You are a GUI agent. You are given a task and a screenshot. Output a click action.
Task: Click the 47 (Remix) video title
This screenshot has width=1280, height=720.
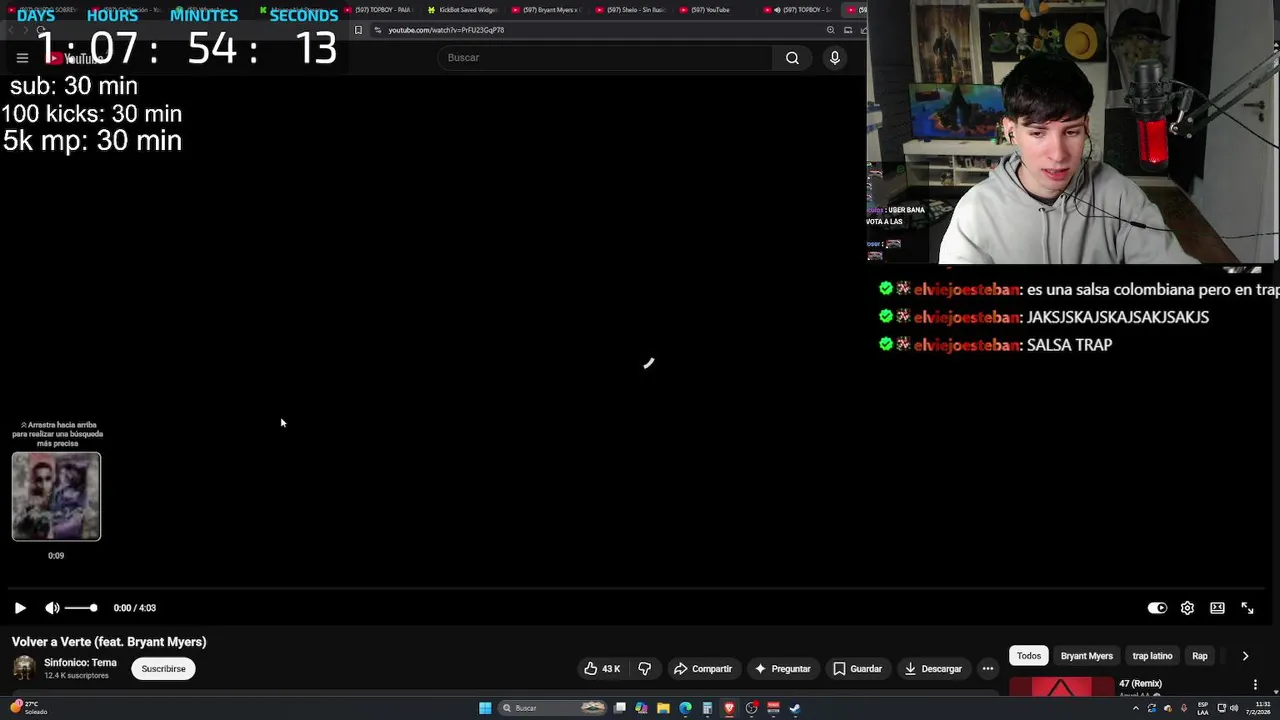[1140, 684]
